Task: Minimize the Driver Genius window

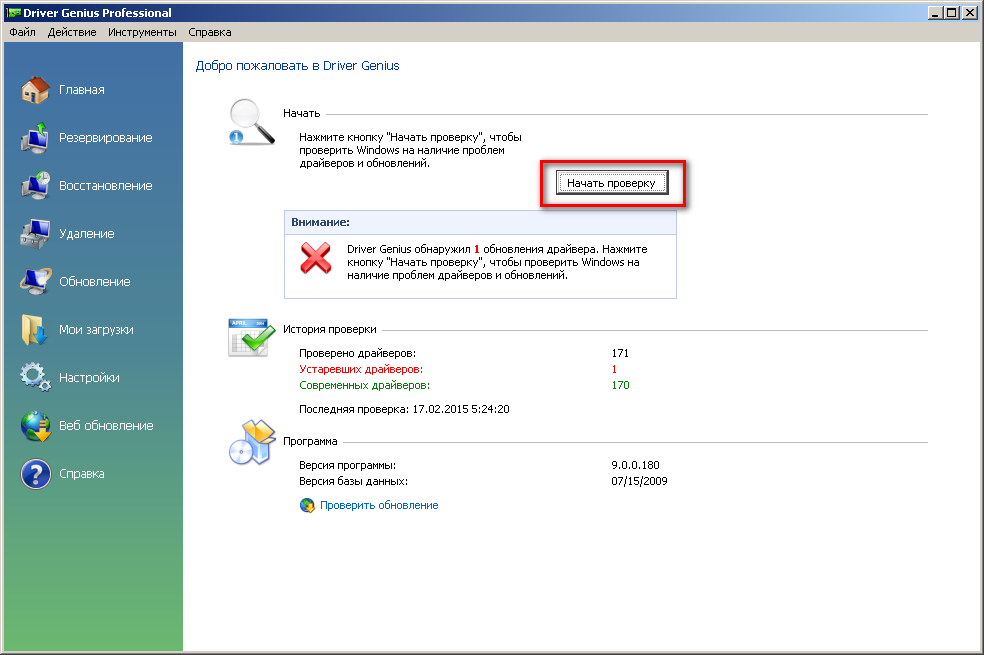Action: [x=935, y=13]
